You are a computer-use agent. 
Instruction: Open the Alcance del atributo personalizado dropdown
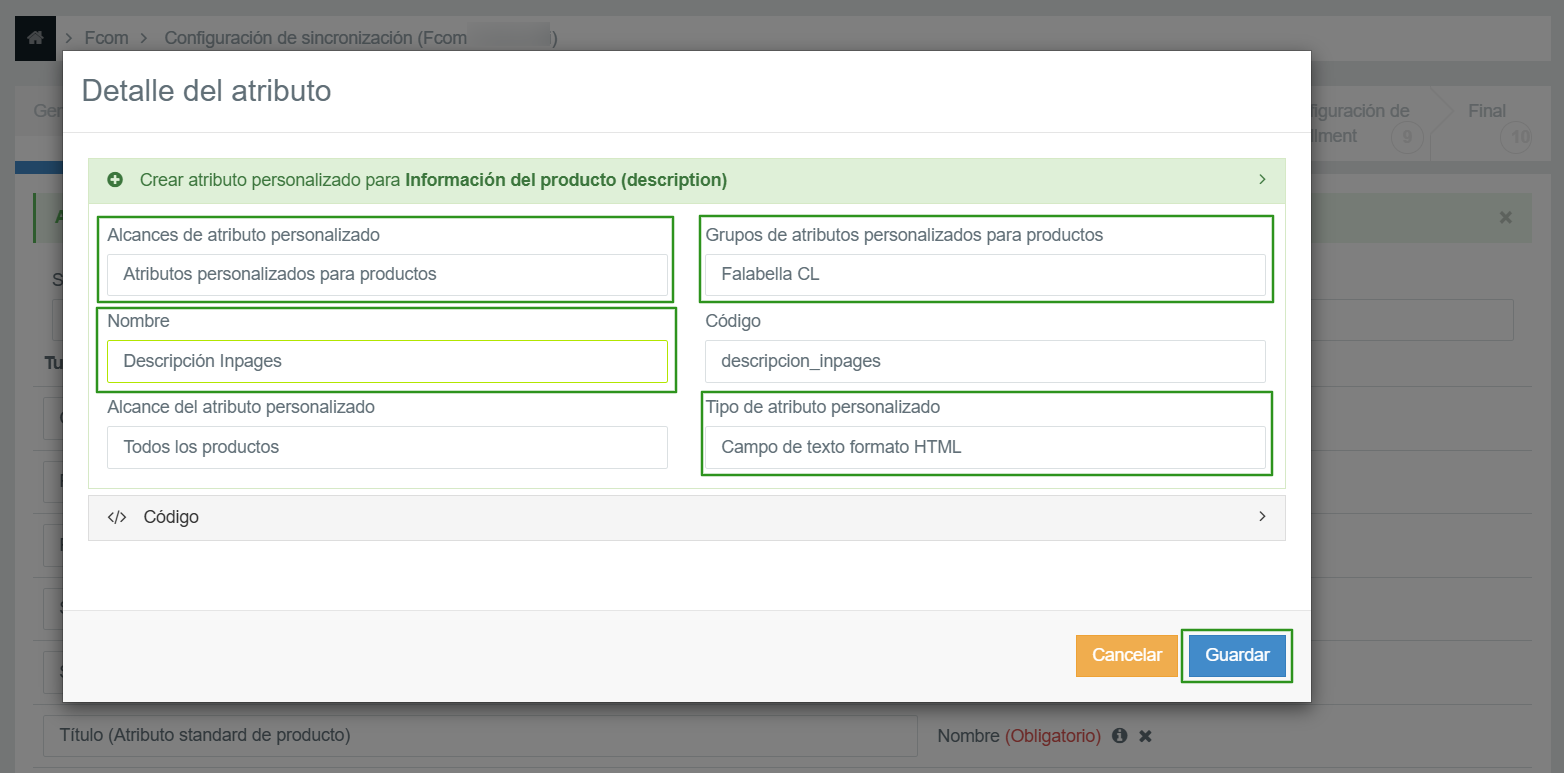point(387,447)
